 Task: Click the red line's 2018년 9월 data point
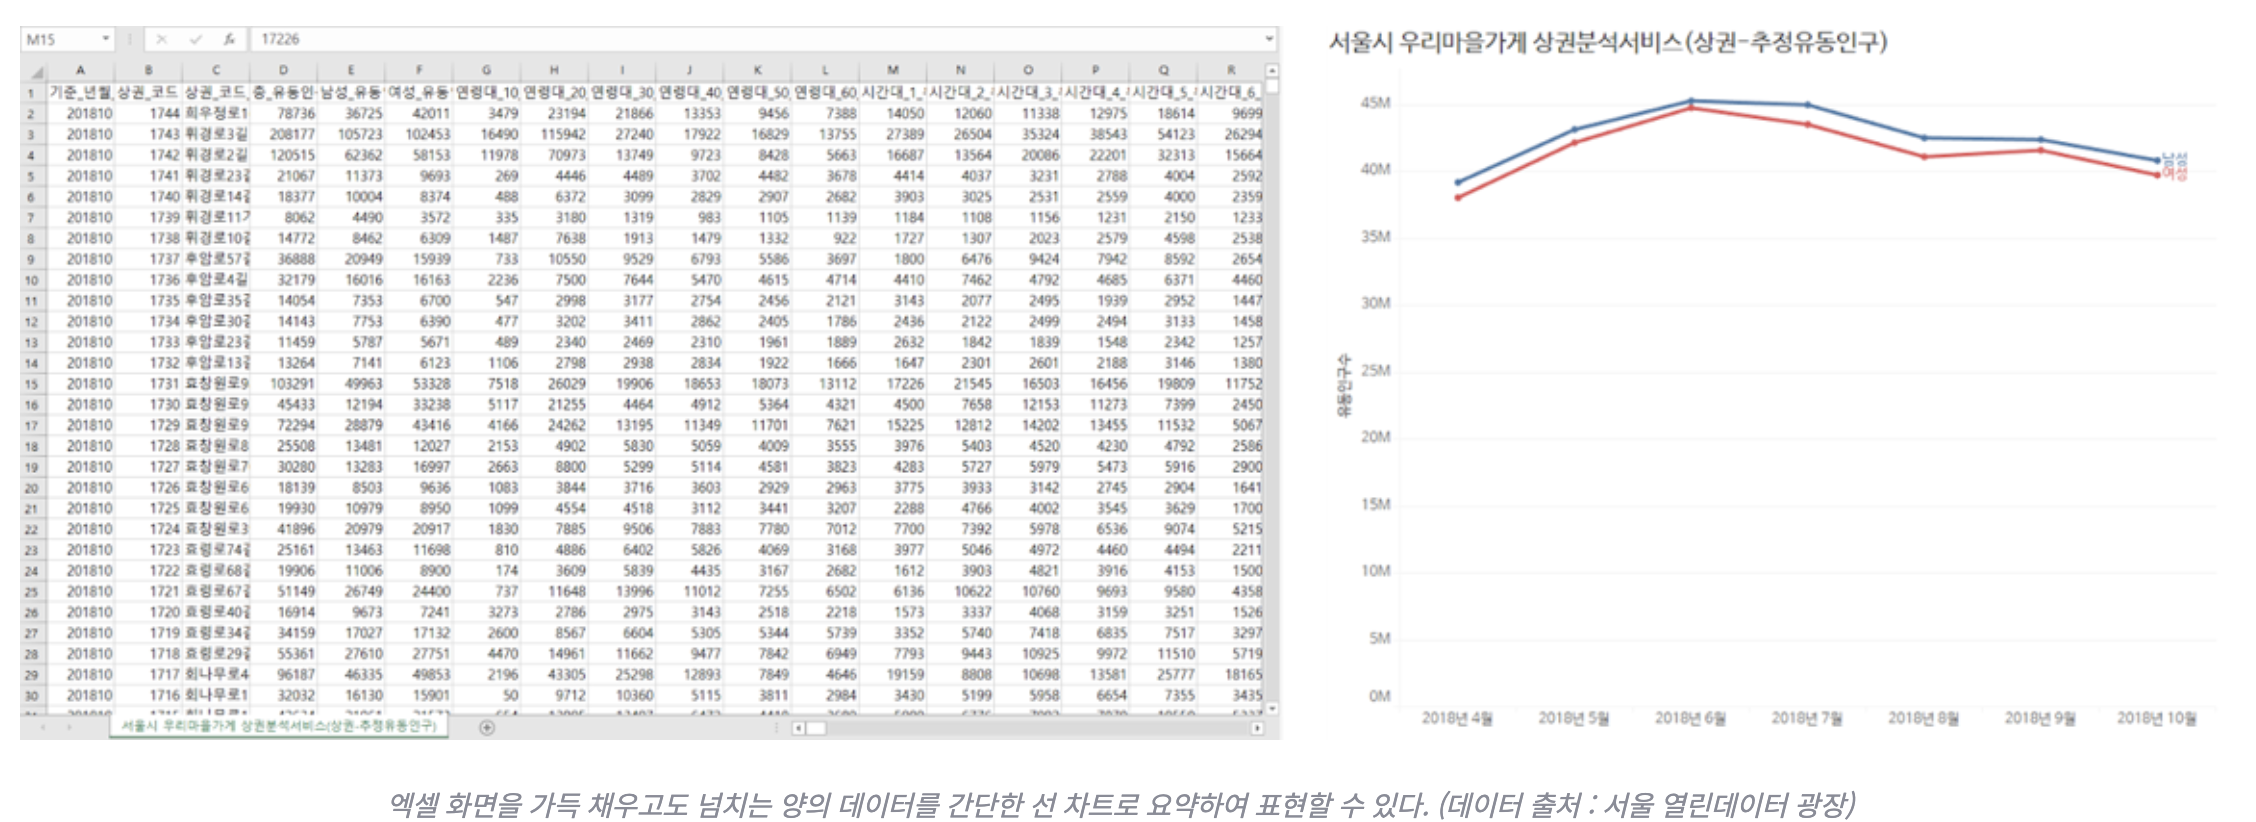pos(2041,151)
